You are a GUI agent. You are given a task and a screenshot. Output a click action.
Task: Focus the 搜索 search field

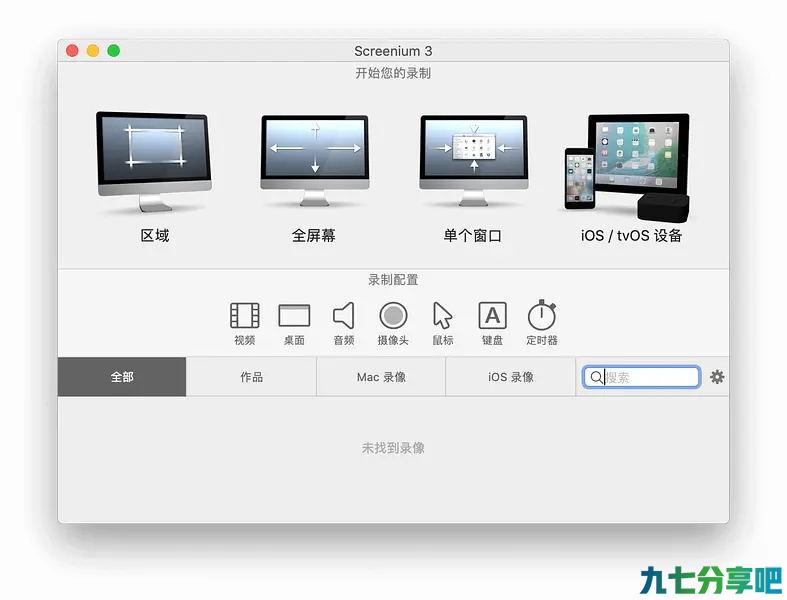pos(641,377)
